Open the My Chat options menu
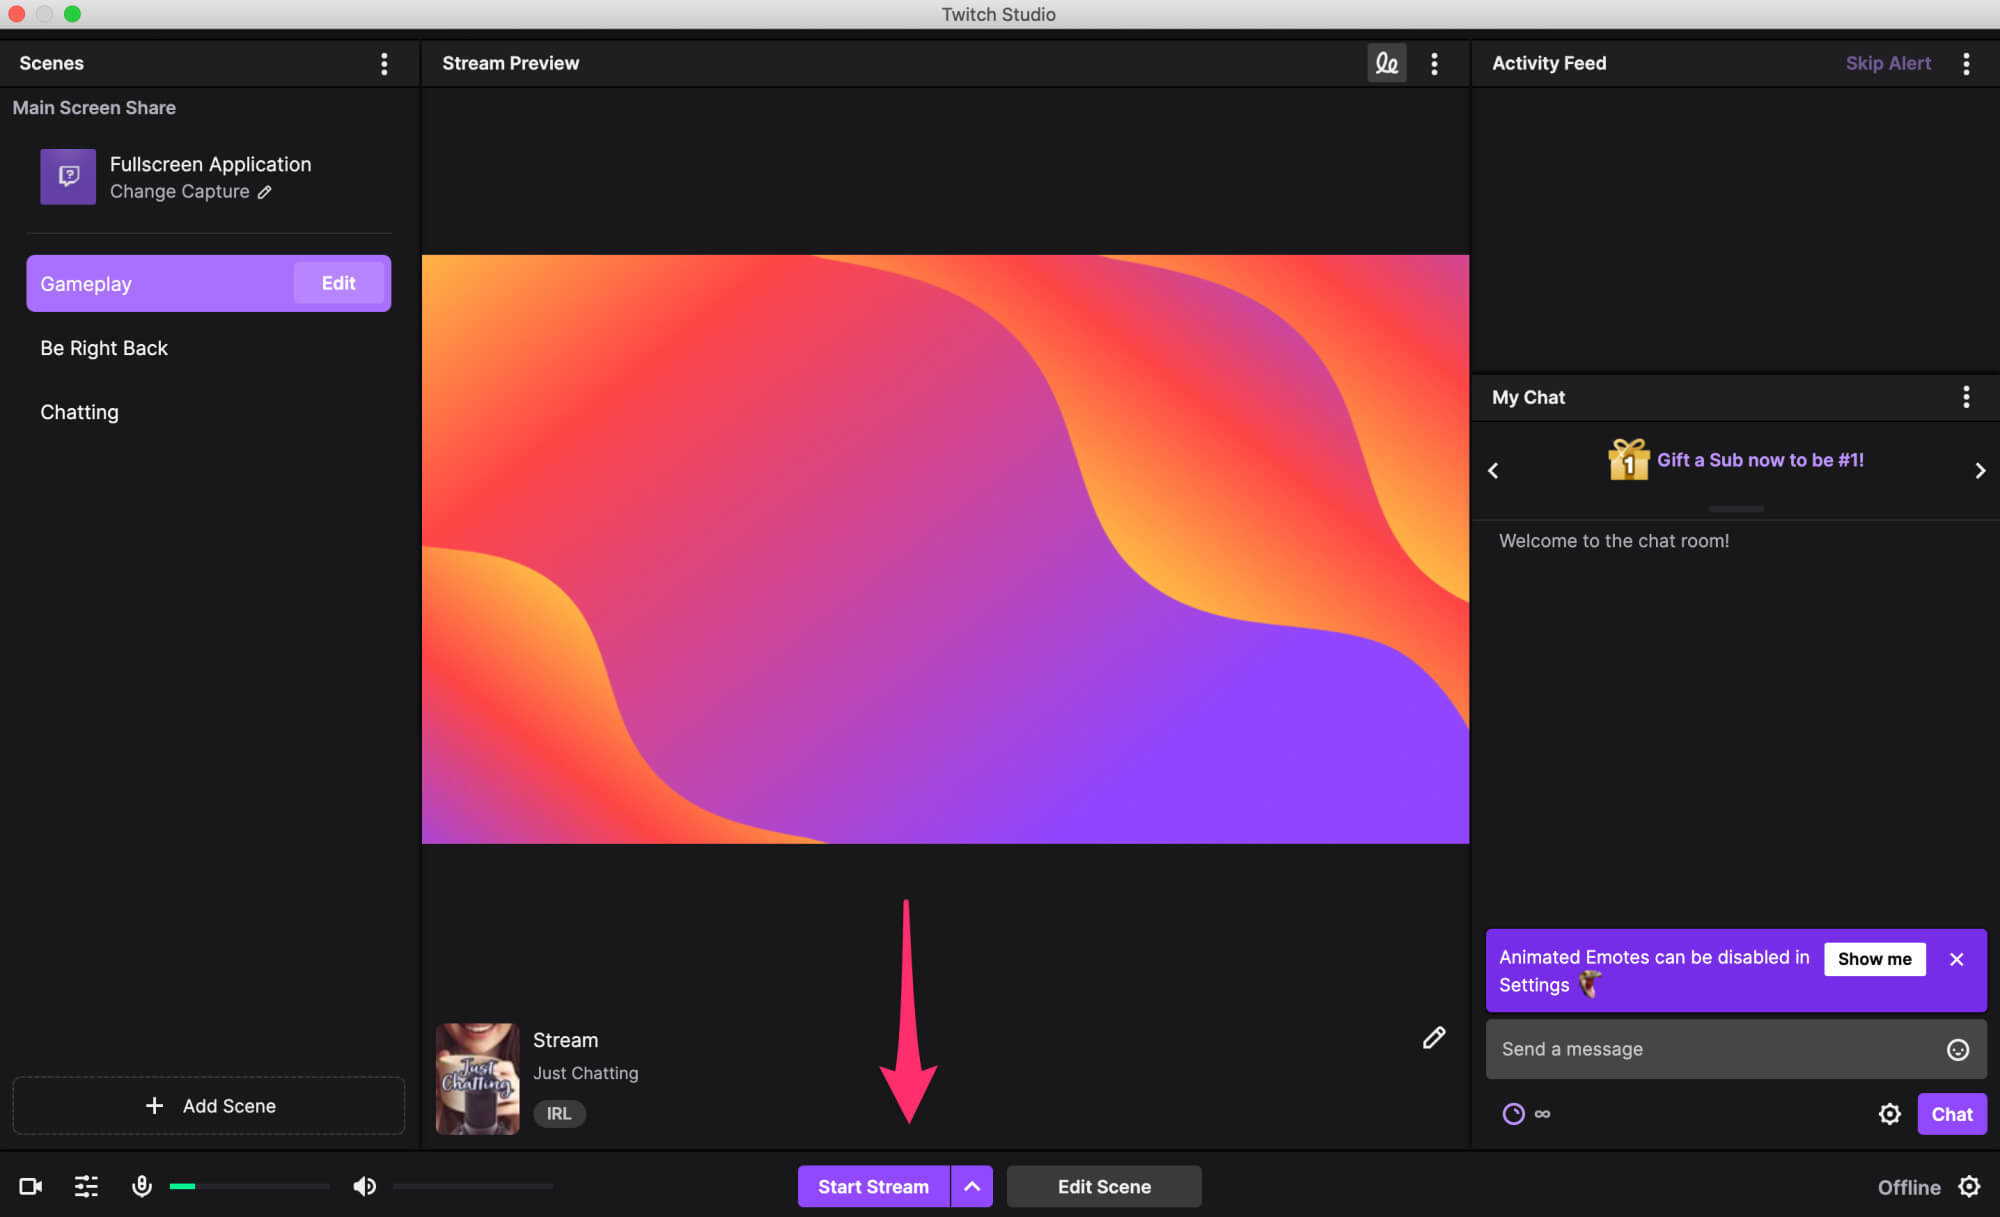 click(x=1966, y=397)
